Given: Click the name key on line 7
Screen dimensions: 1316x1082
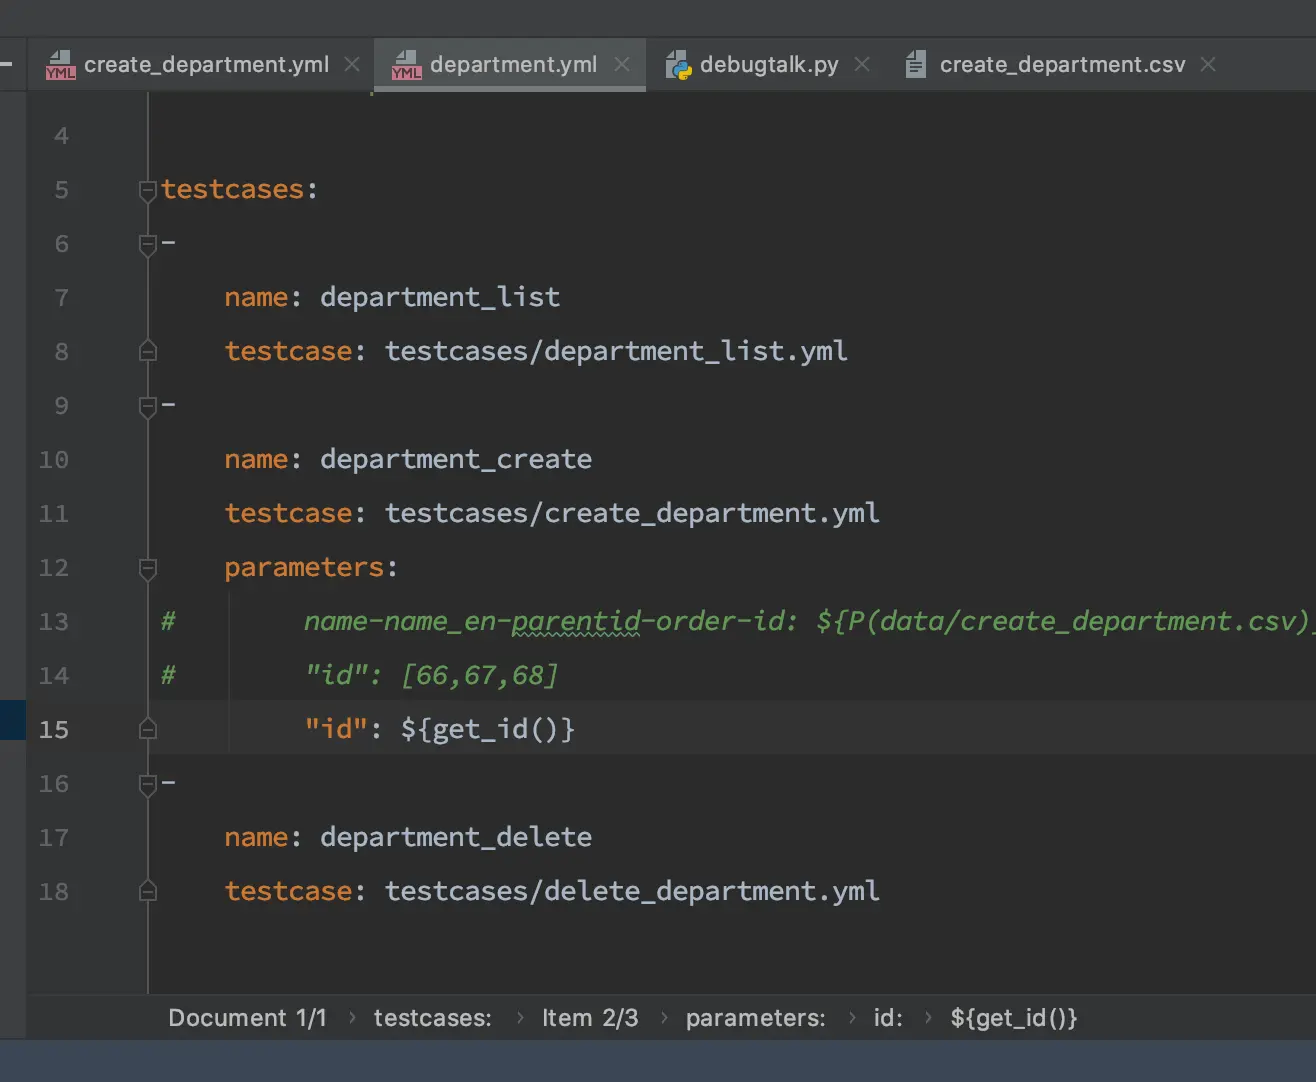Looking at the screenshot, I should 256,297.
